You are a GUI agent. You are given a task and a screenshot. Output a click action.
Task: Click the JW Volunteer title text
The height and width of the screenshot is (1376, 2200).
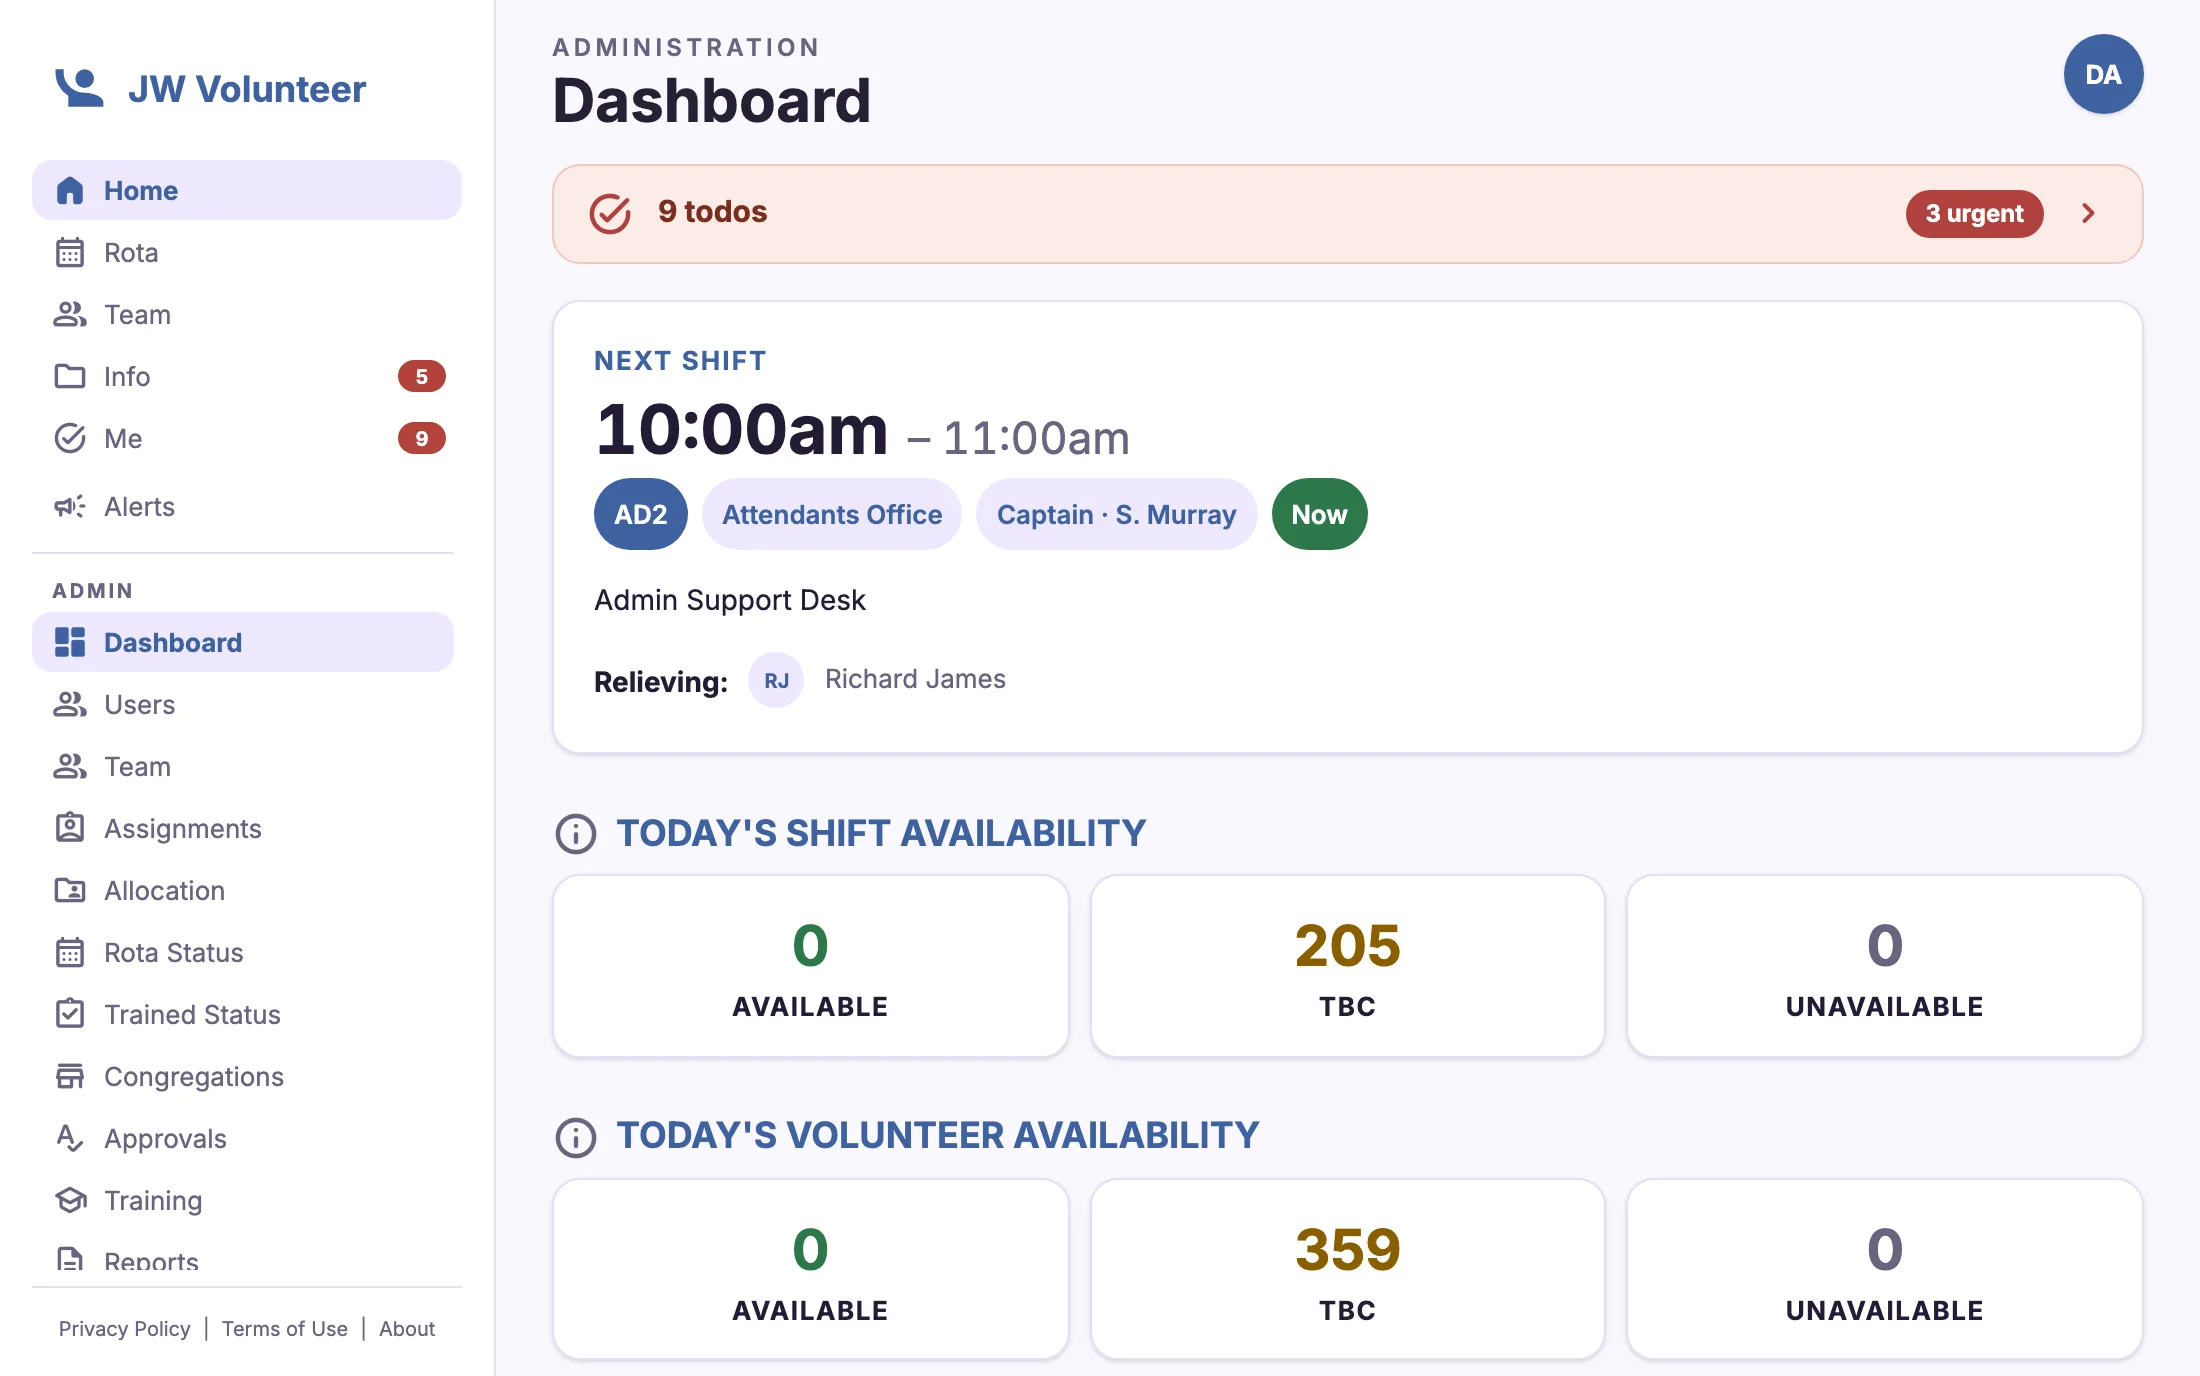(247, 89)
